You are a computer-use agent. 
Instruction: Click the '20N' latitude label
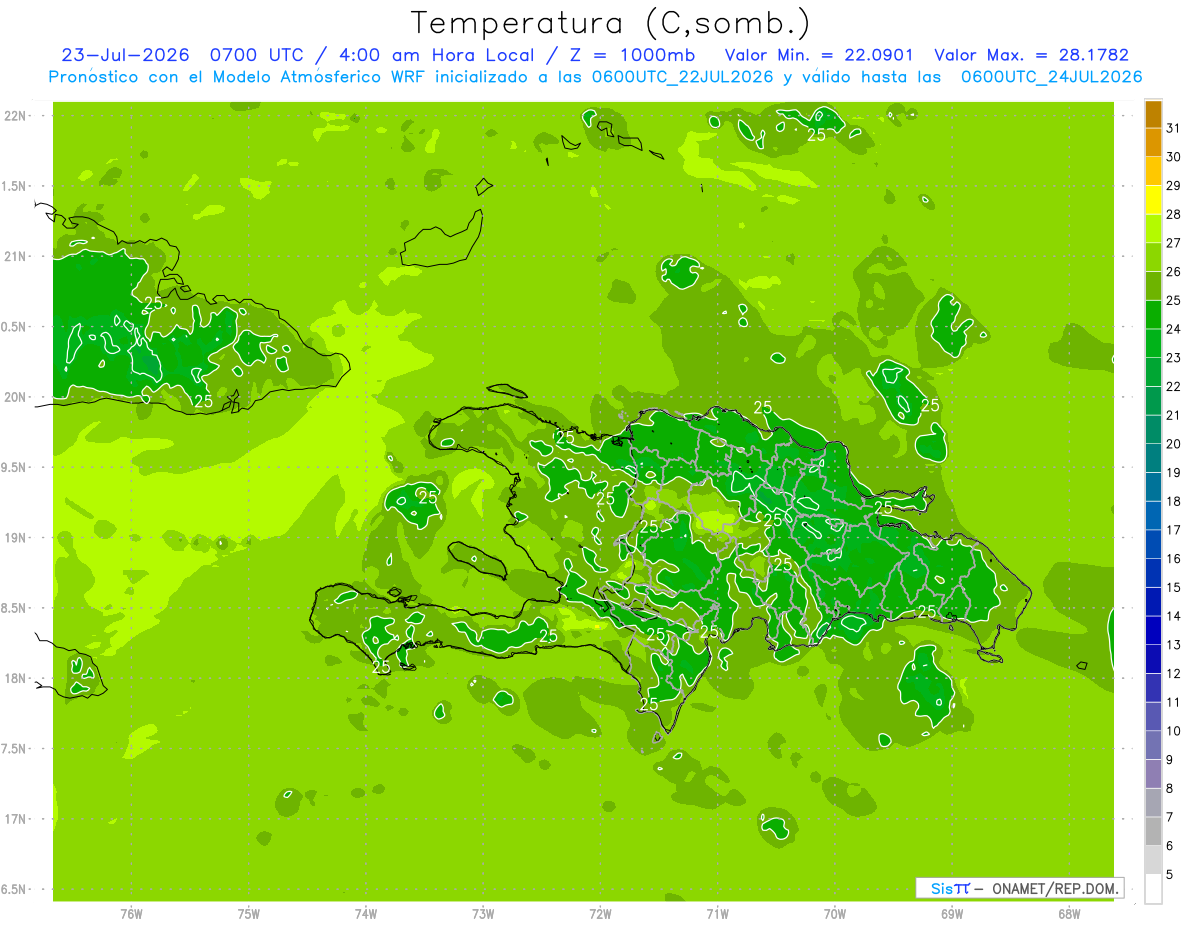pos(15,397)
